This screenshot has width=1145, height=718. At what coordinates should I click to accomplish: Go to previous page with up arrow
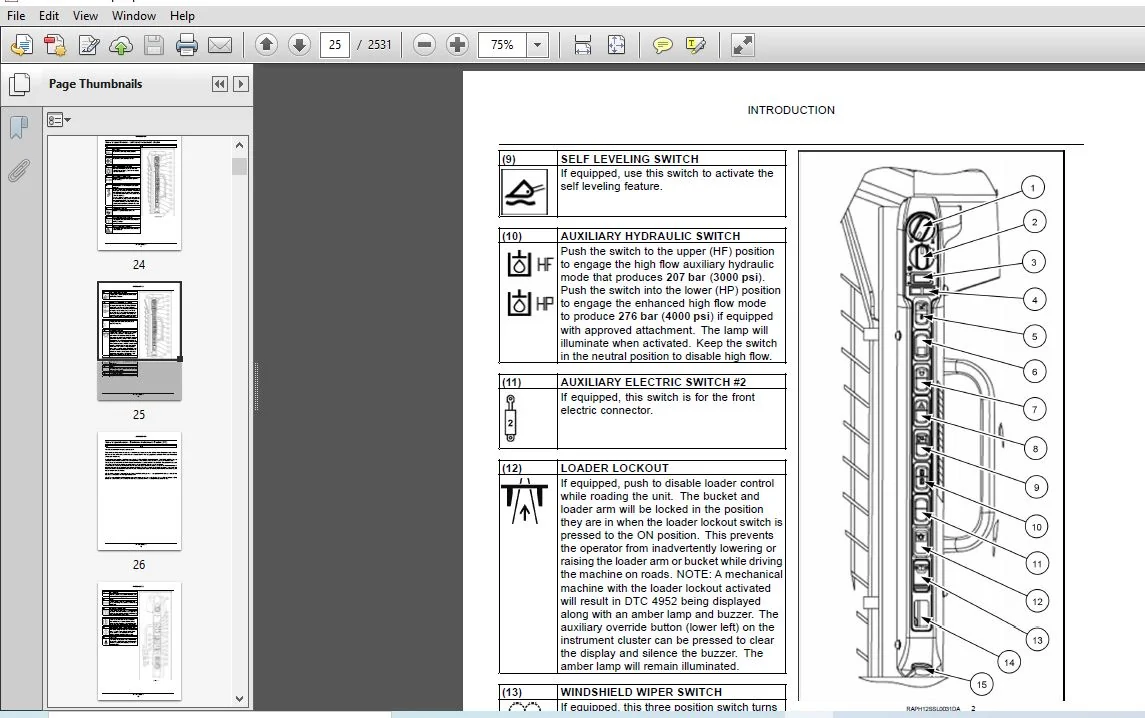(x=267, y=45)
